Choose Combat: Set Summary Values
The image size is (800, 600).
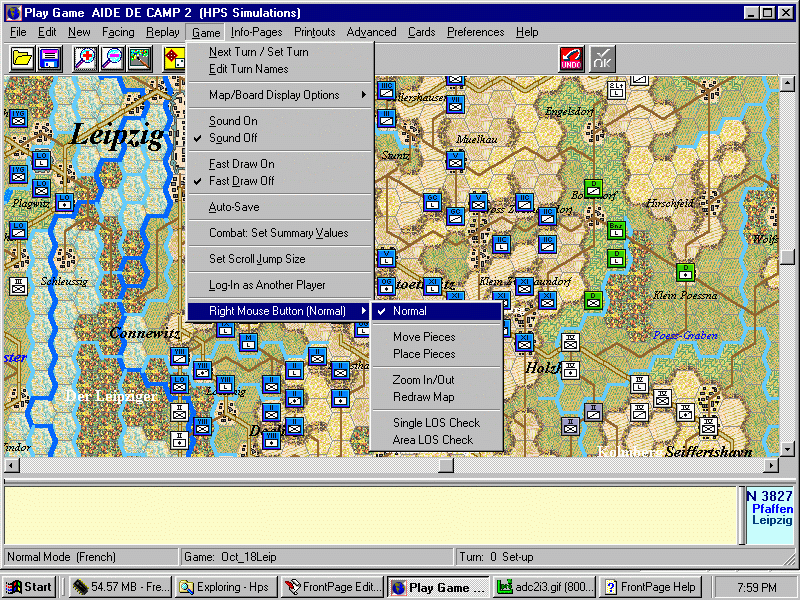coord(281,233)
